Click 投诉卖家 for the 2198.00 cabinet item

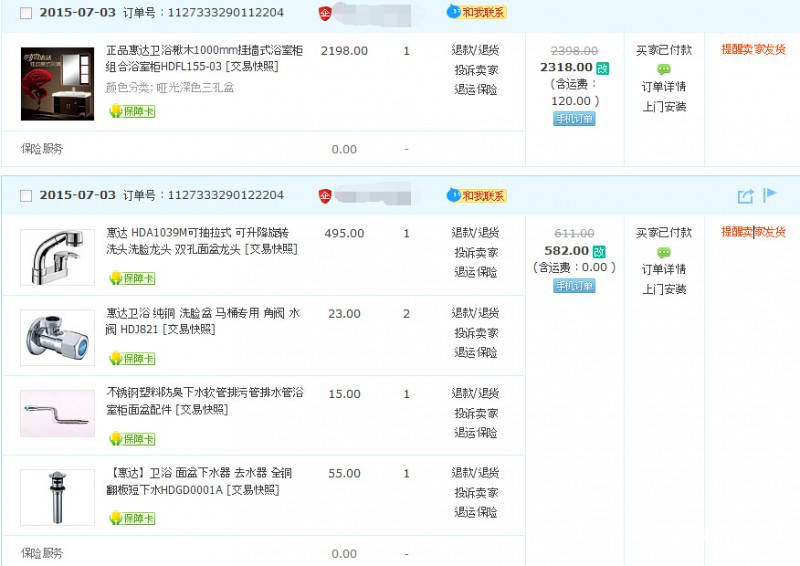pyautogui.click(x=475, y=70)
